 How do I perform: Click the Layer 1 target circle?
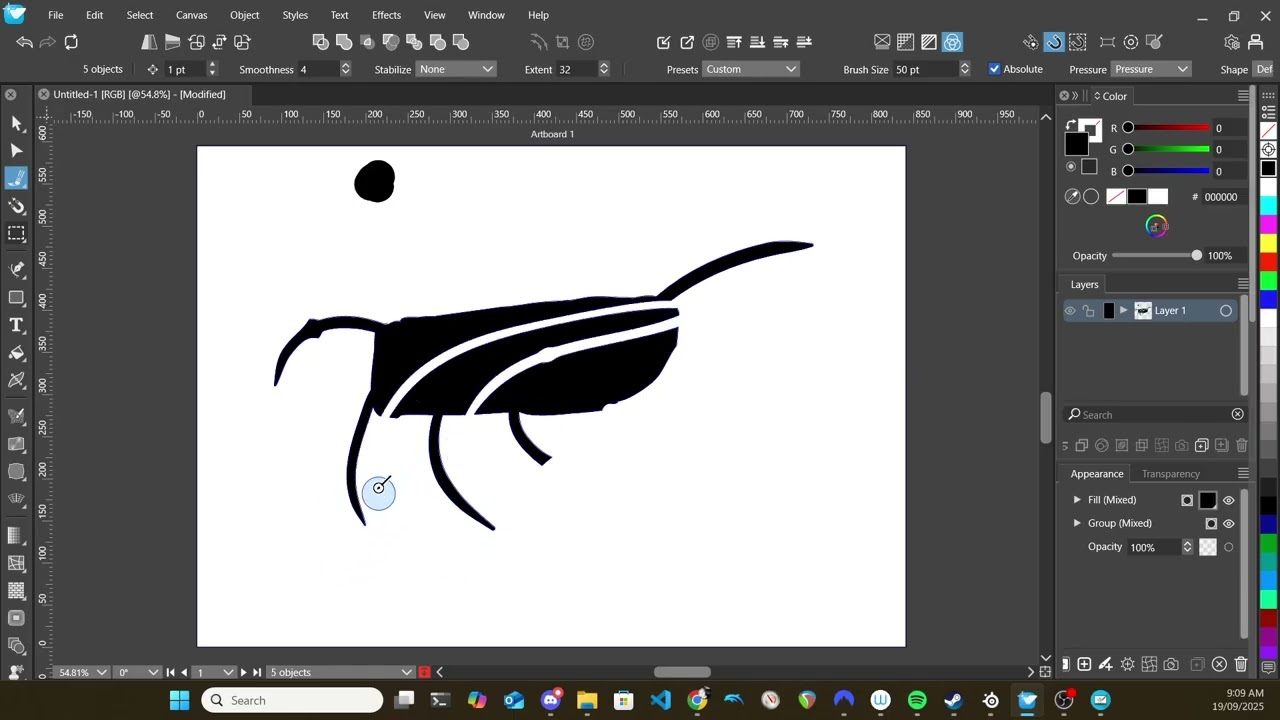coord(1226,311)
